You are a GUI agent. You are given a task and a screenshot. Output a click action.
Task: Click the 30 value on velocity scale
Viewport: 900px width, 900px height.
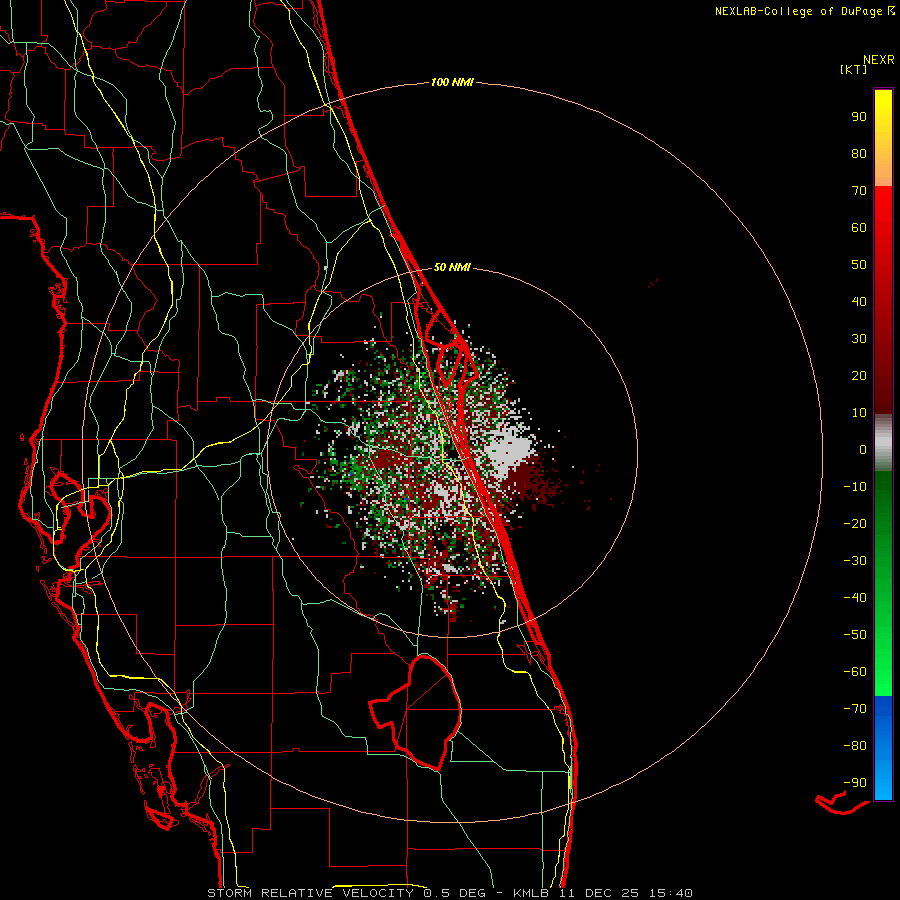coord(859,339)
